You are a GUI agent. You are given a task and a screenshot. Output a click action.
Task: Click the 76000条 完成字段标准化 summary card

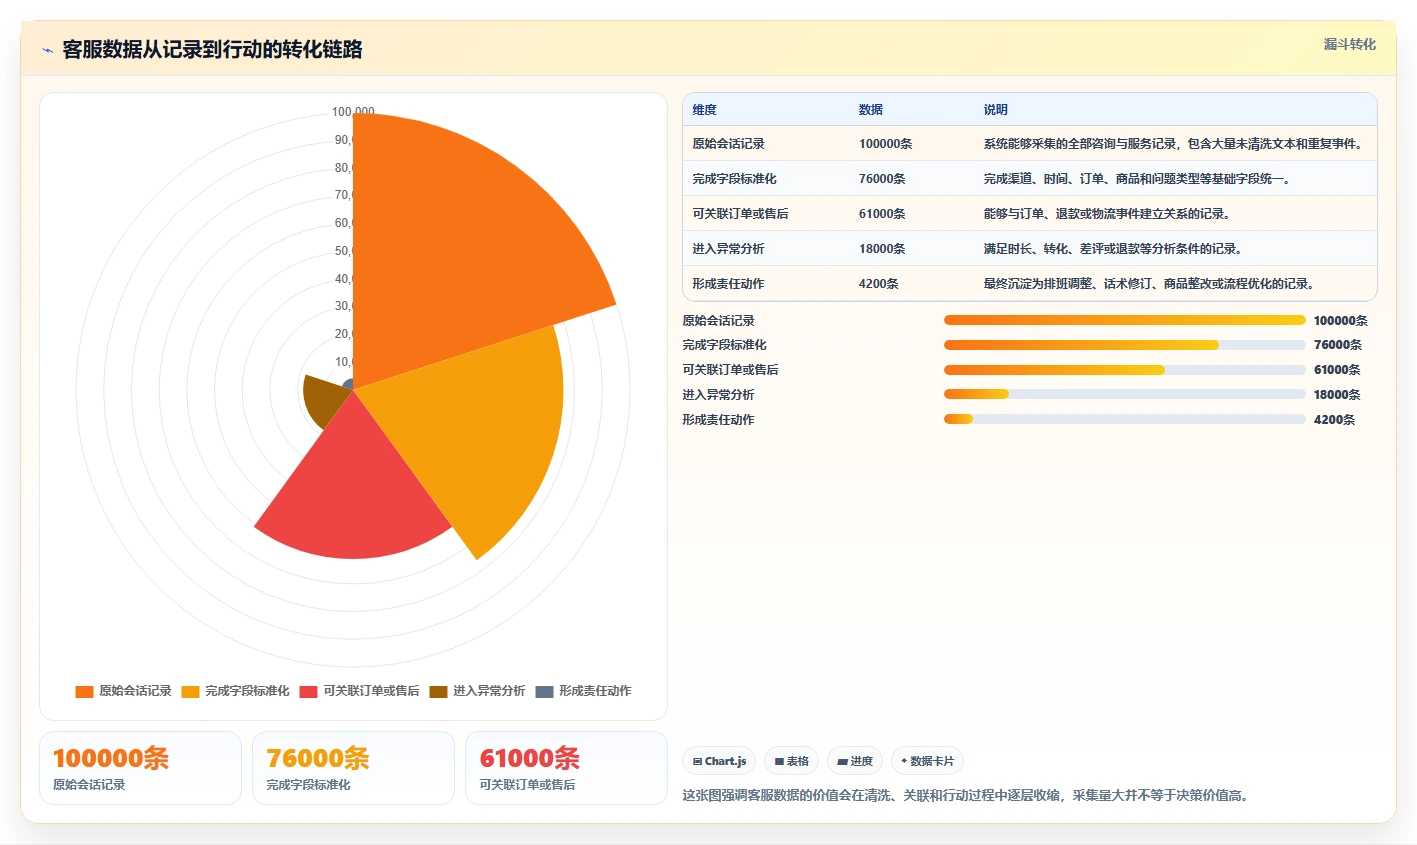(353, 768)
